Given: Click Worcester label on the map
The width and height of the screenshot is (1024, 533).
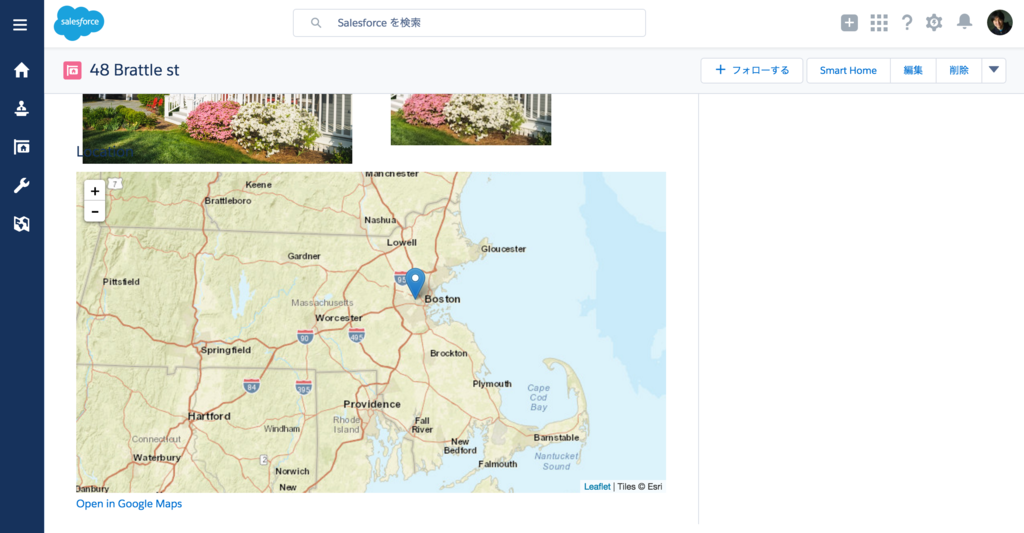Looking at the screenshot, I should click(338, 318).
